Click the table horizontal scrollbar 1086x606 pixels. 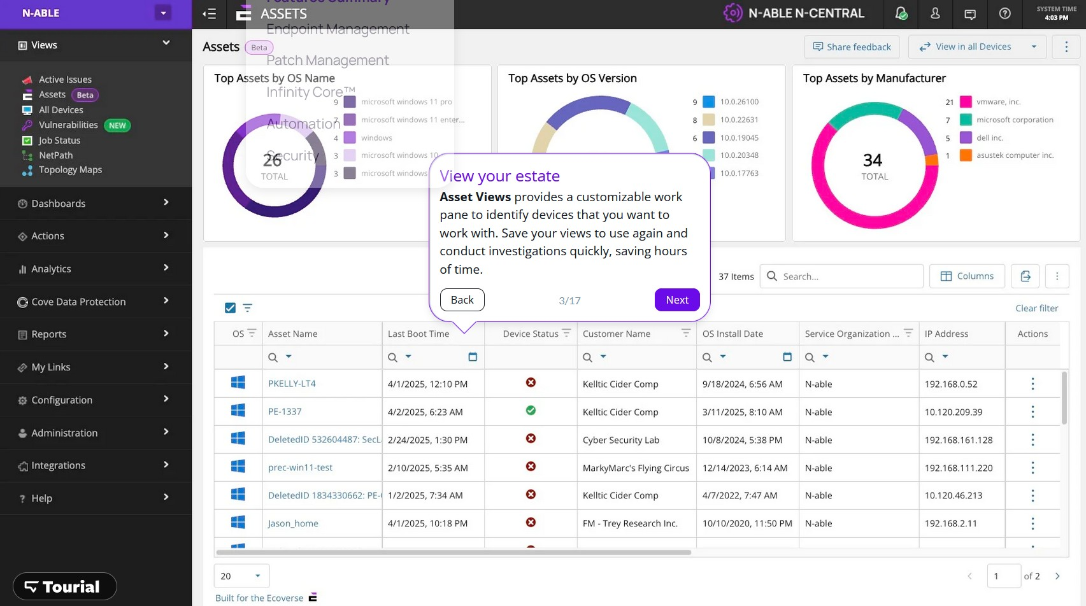(454, 553)
